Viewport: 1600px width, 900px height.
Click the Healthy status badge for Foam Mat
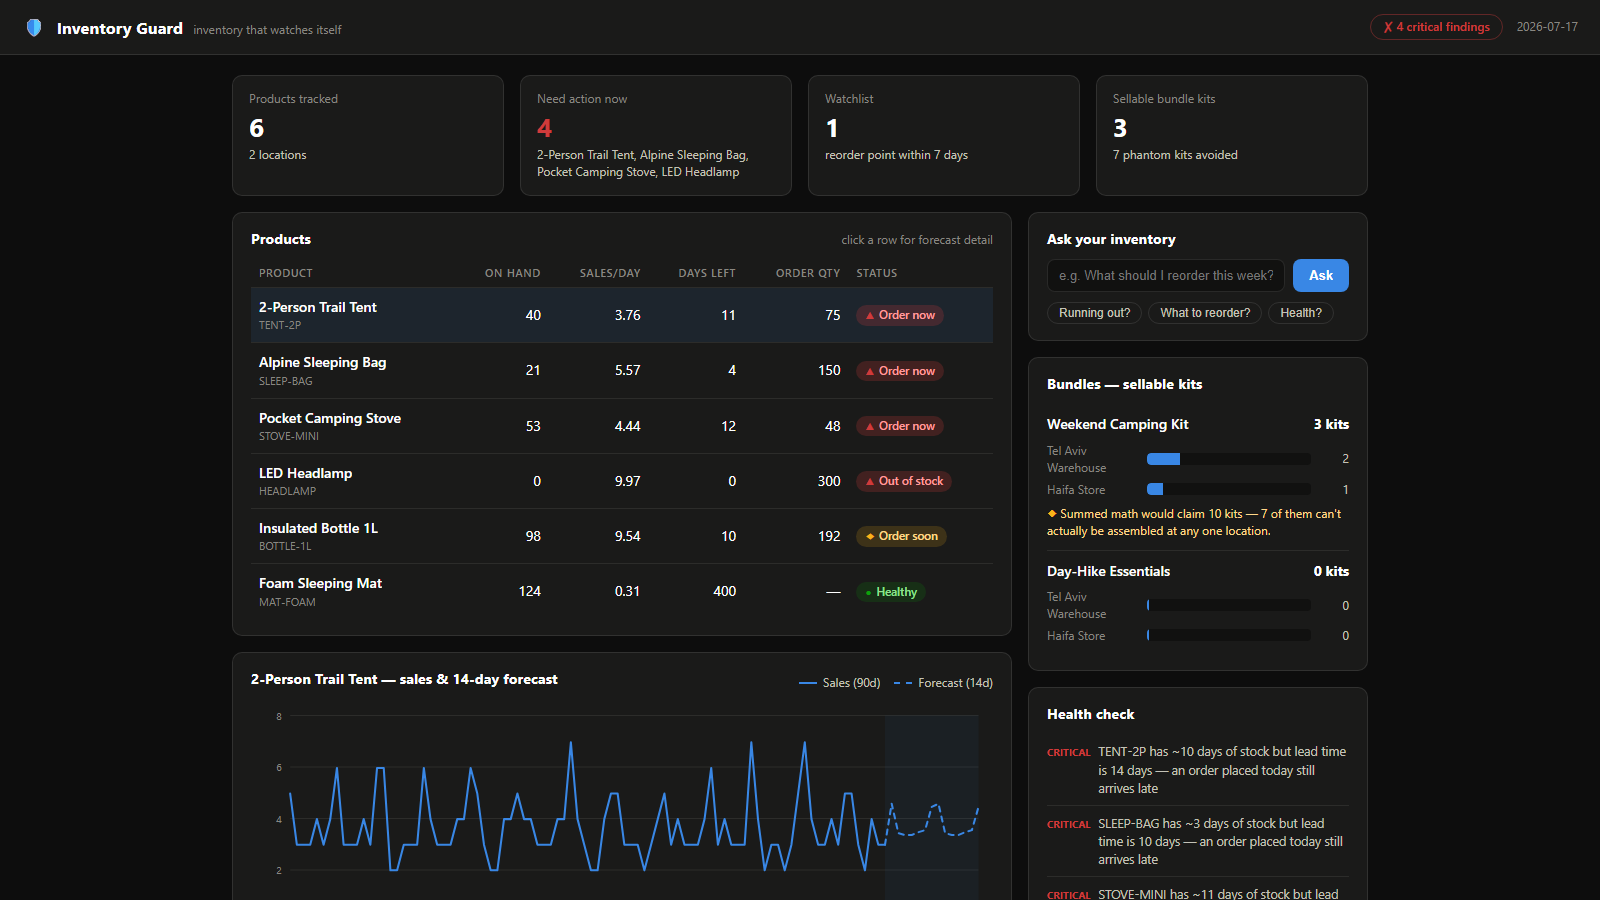[x=891, y=592]
